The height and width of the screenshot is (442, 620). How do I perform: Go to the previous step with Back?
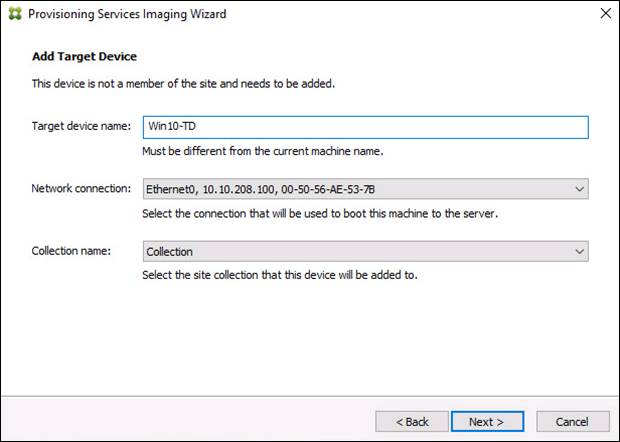(x=411, y=421)
